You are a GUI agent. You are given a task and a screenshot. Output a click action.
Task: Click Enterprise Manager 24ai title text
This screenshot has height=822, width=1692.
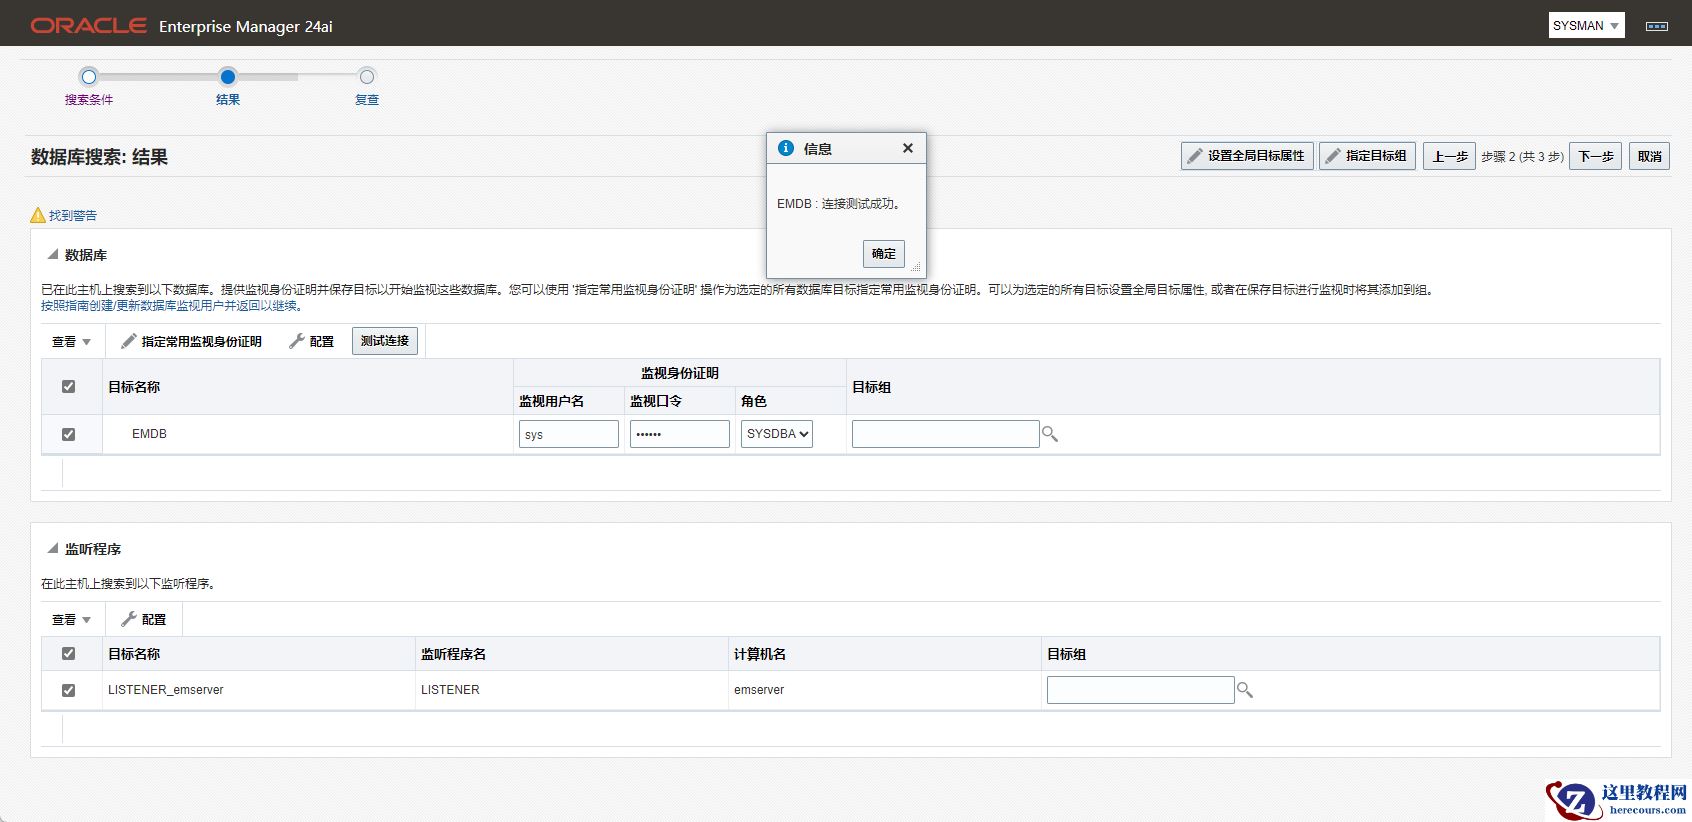246,27
